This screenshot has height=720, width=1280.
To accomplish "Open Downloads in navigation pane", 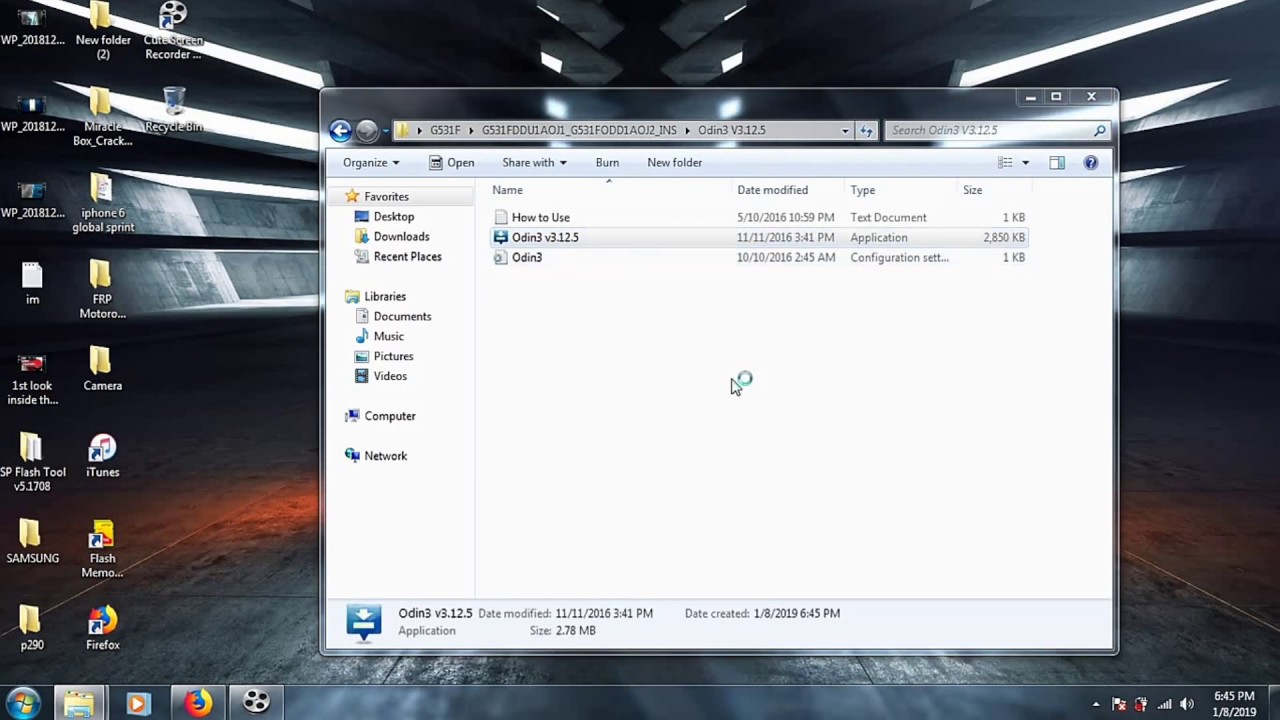I will (x=401, y=237).
